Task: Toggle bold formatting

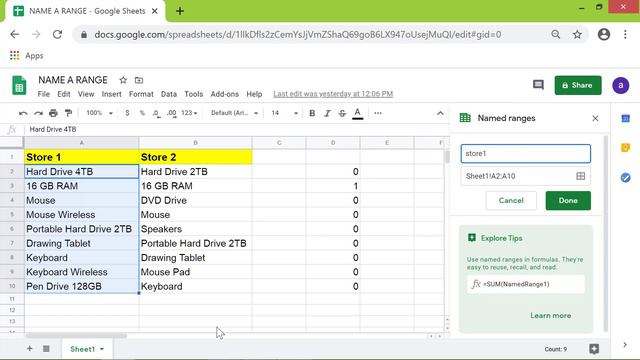Action: (x=312, y=113)
